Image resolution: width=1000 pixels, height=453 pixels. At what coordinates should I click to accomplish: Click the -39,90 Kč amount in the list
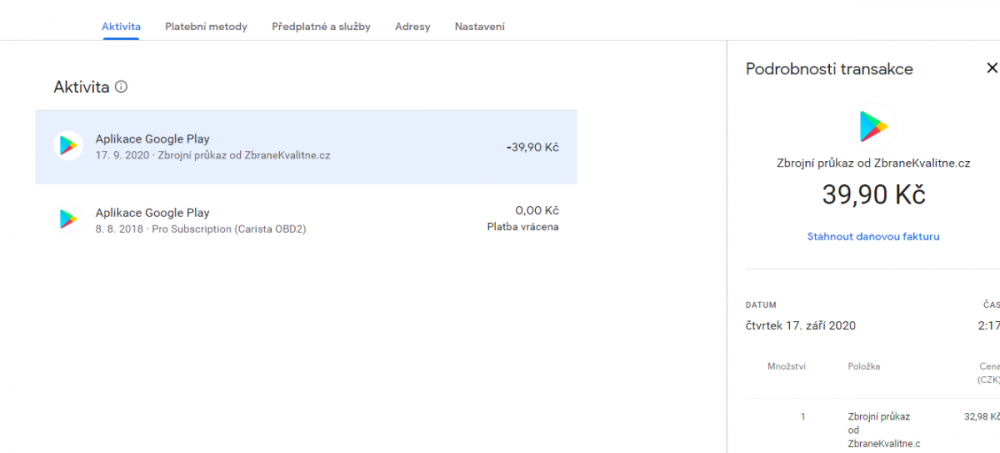coord(532,147)
